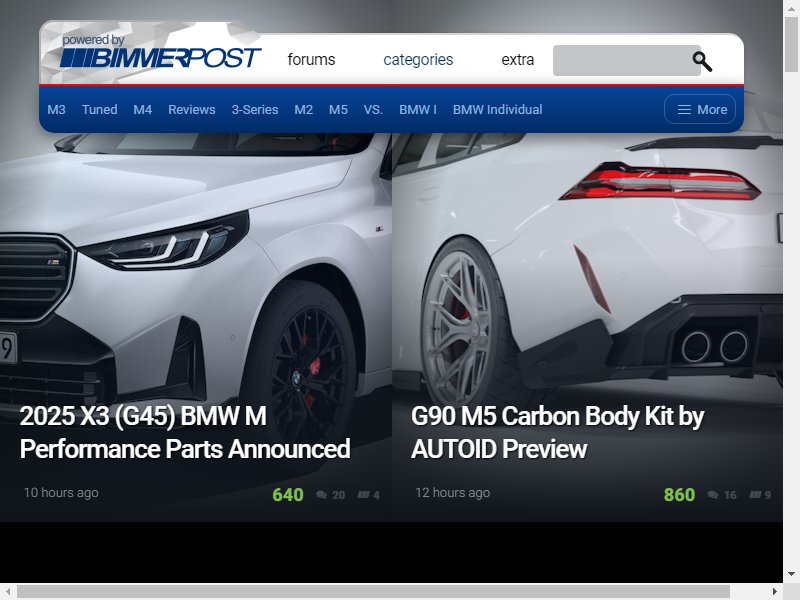Click the comments bubble icon on the X3 article

tap(321, 495)
